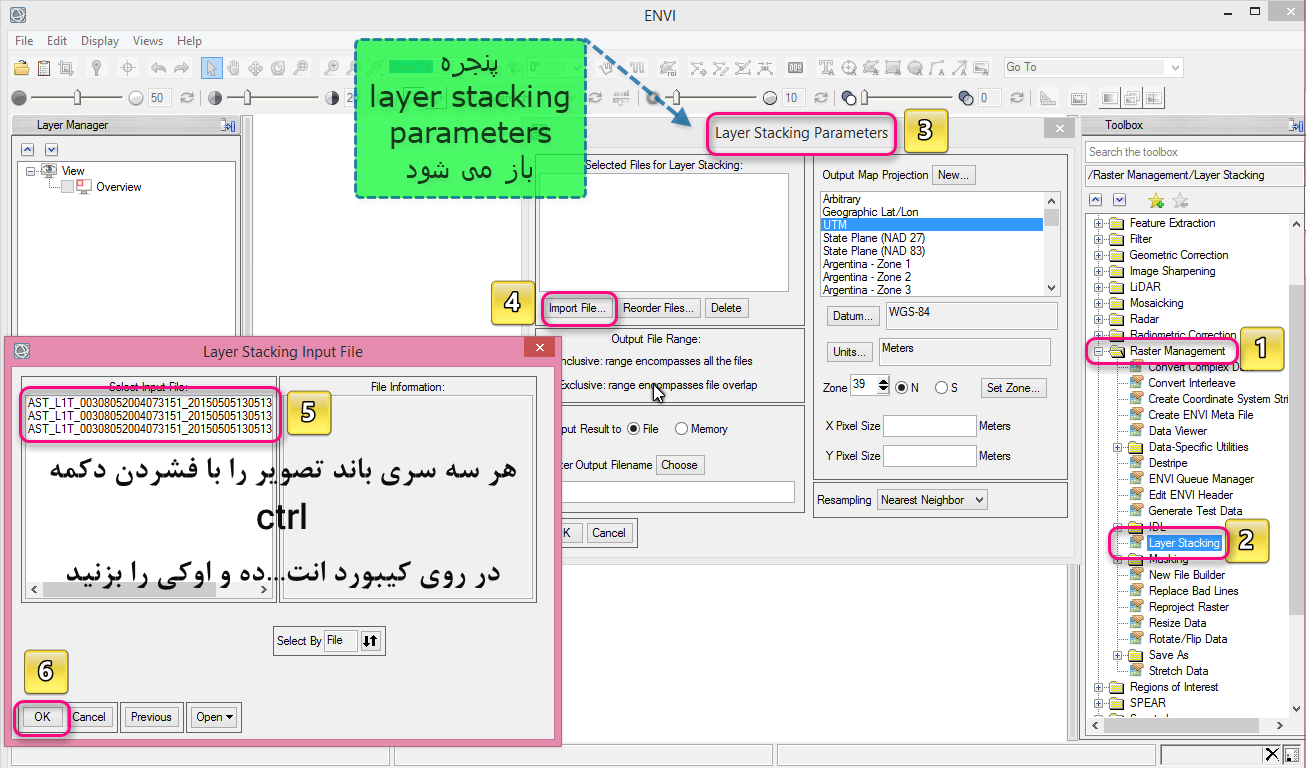Select the Symbol Annotation tool
Image resolution: width=1306 pixels, height=768 pixels.
click(849, 68)
